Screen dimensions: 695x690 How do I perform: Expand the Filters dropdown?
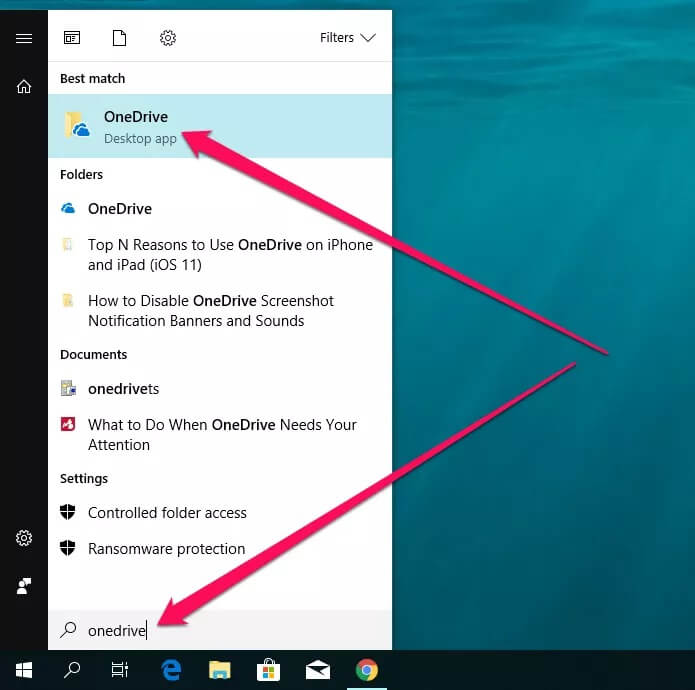tap(348, 38)
